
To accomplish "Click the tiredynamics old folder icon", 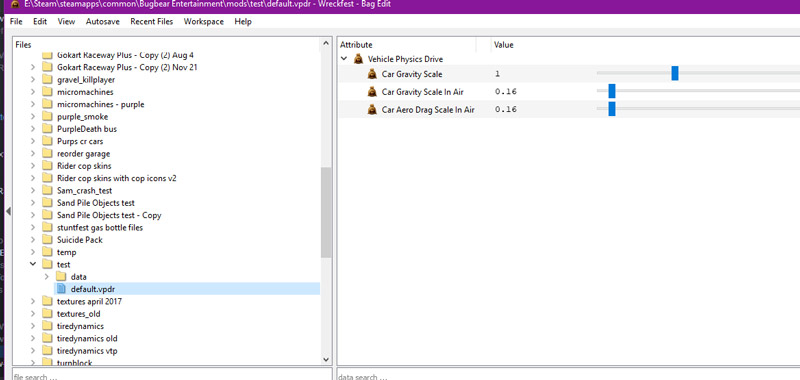I will pos(47,338).
